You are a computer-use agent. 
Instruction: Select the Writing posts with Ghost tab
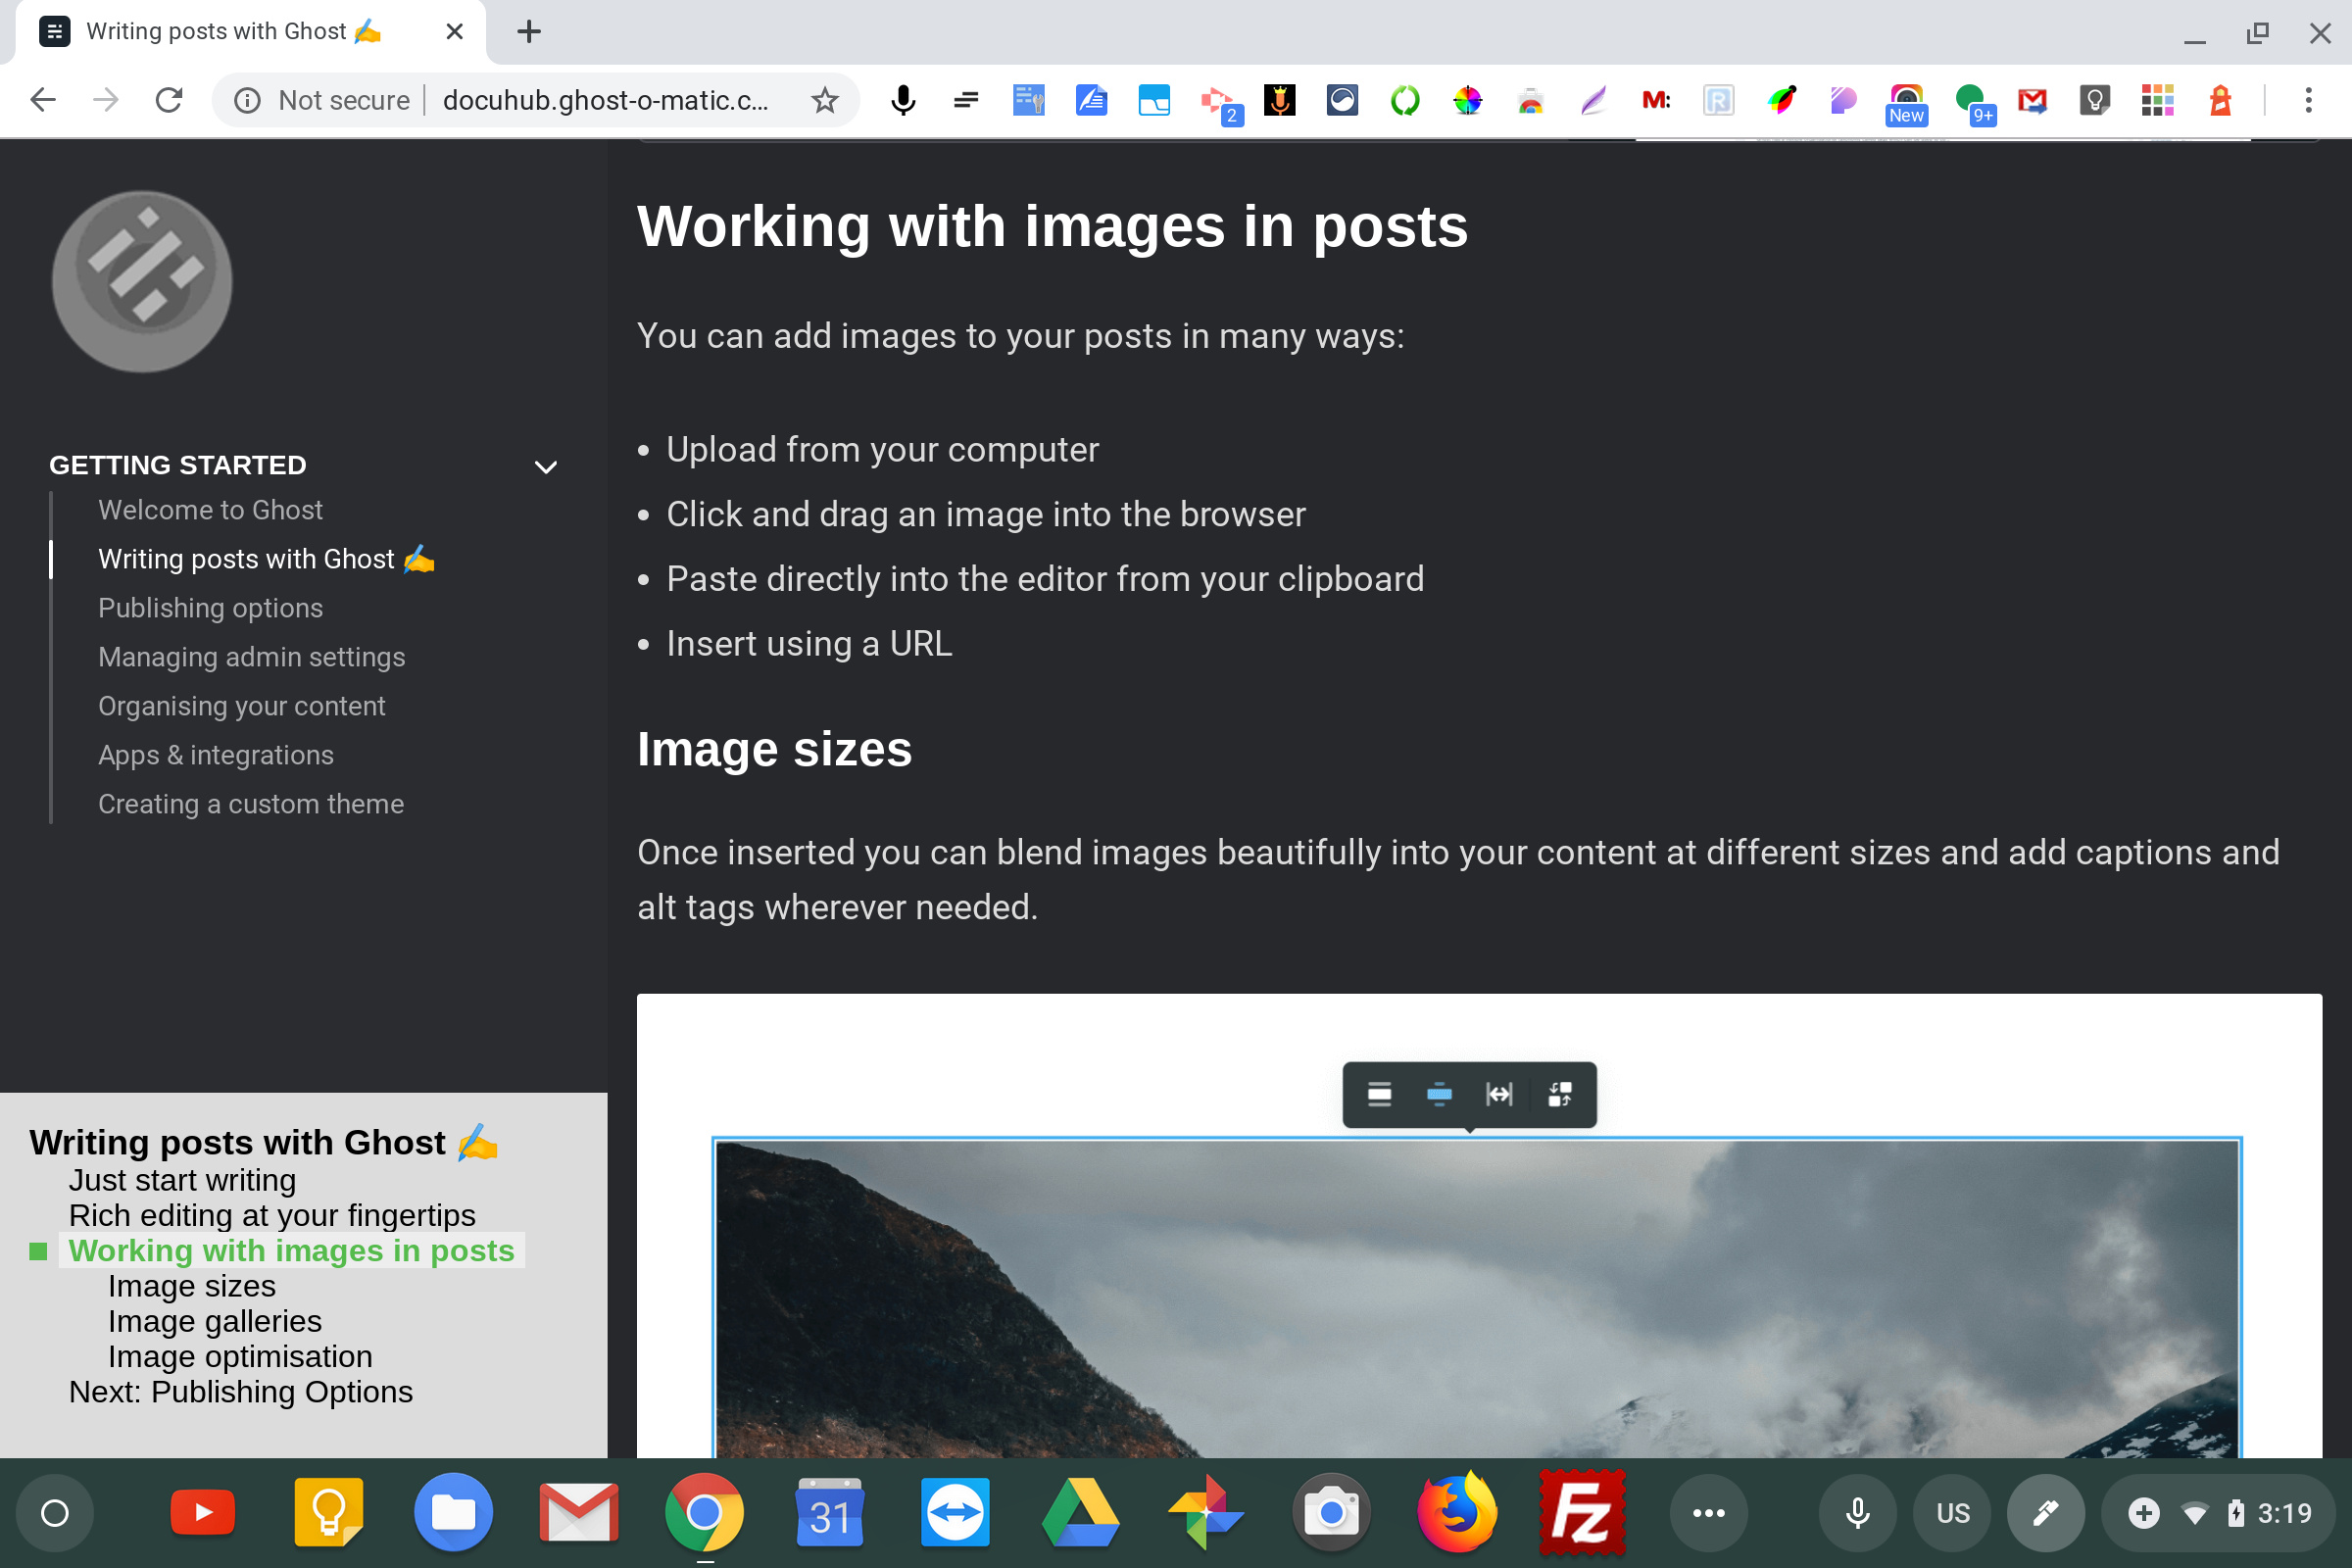pyautogui.click(x=250, y=32)
